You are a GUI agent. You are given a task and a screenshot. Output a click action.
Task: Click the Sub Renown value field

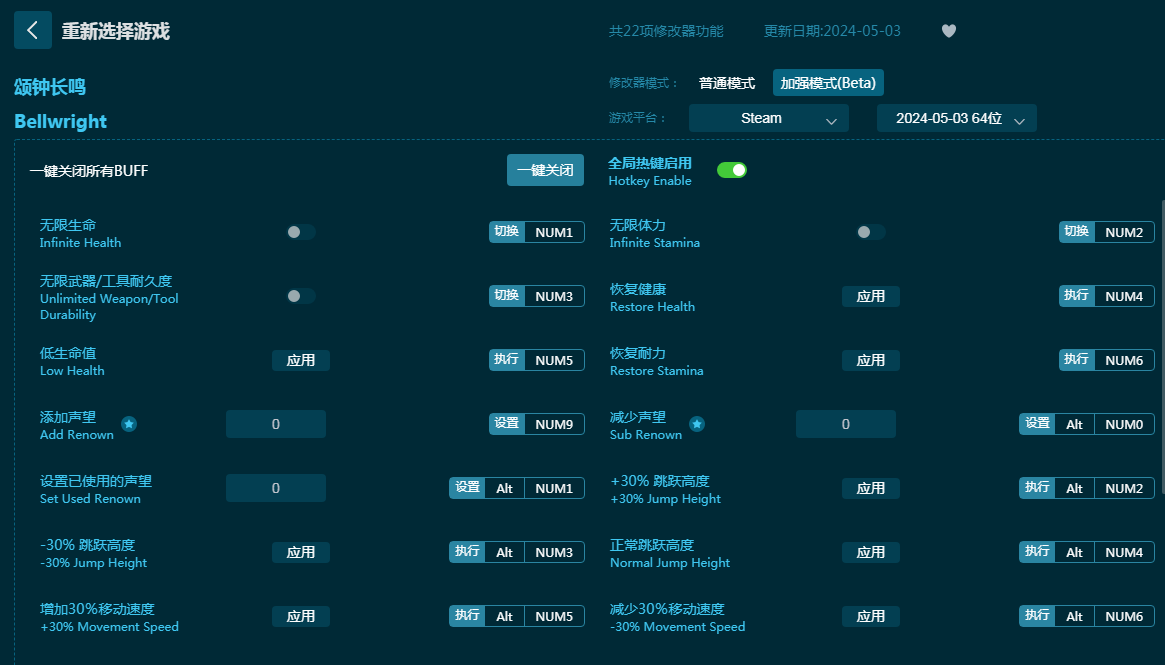846,424
